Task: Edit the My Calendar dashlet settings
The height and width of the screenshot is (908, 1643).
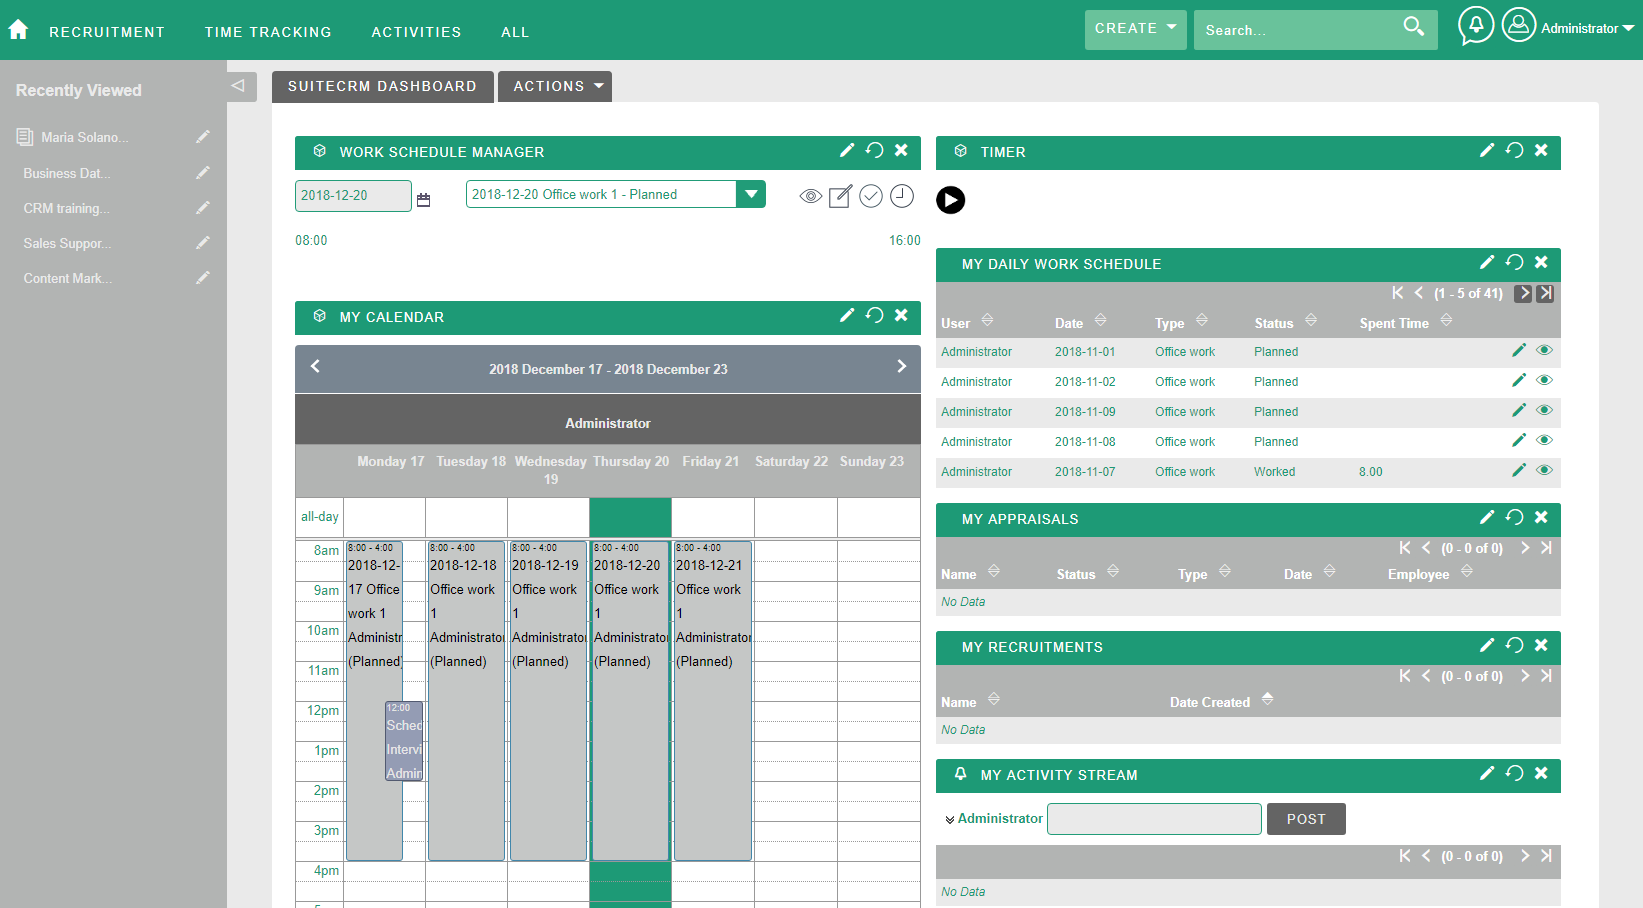Action: click(847, 315)
